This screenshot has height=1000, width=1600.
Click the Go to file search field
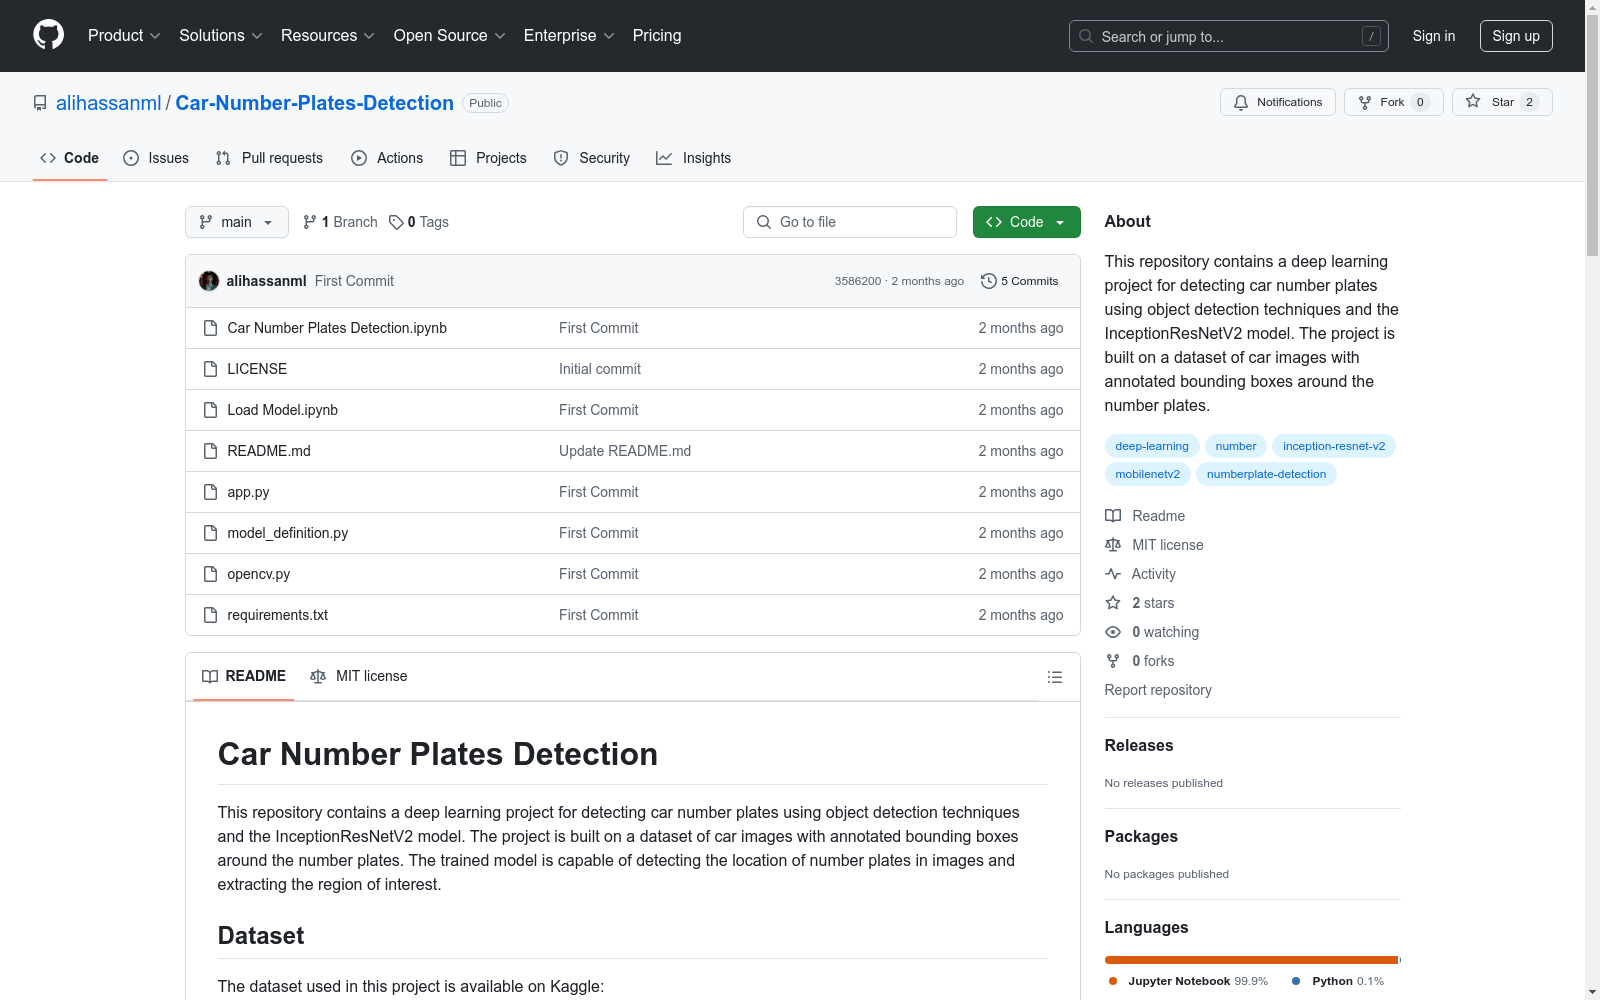click(x=850, y=222)
